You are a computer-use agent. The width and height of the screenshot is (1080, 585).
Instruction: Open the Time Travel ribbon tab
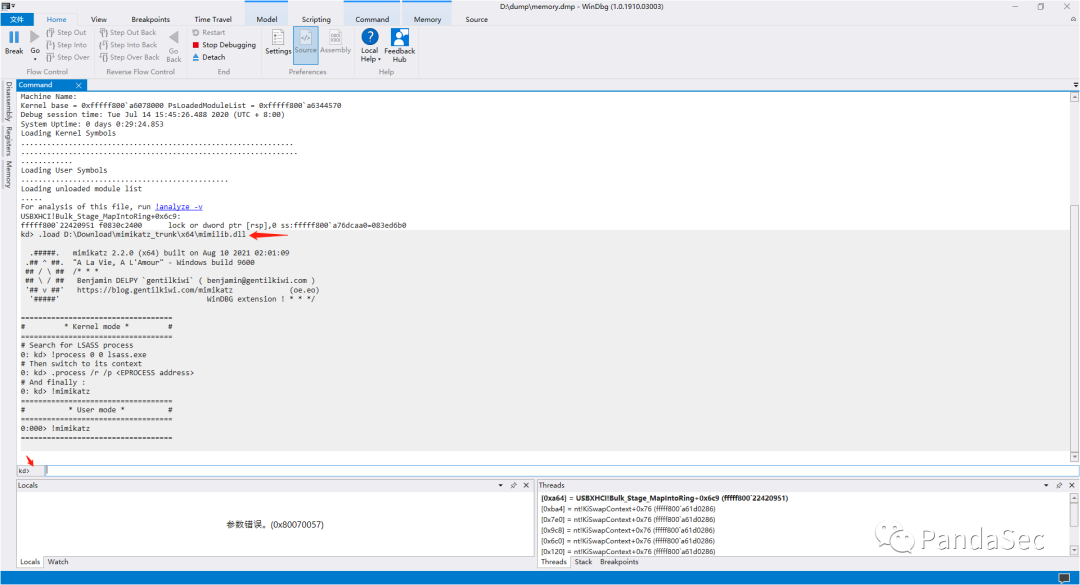[213, 19]
